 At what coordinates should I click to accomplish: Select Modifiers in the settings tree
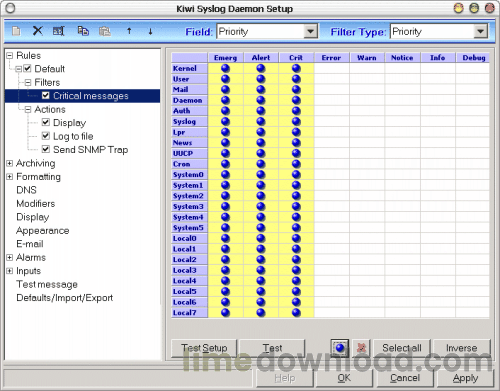(x=36, y=203)
